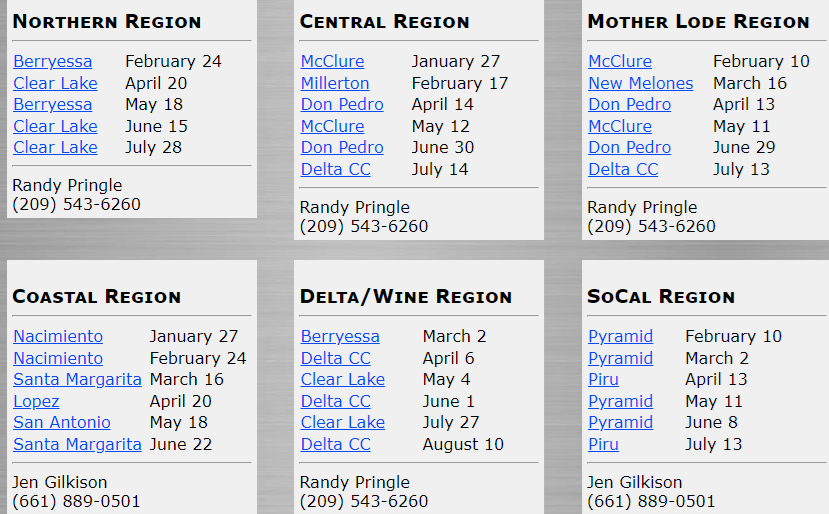This screenshot has height=514, width=829.
Task: Open Central Region Don Pedro June 30 link
Action: click(342, 147)
